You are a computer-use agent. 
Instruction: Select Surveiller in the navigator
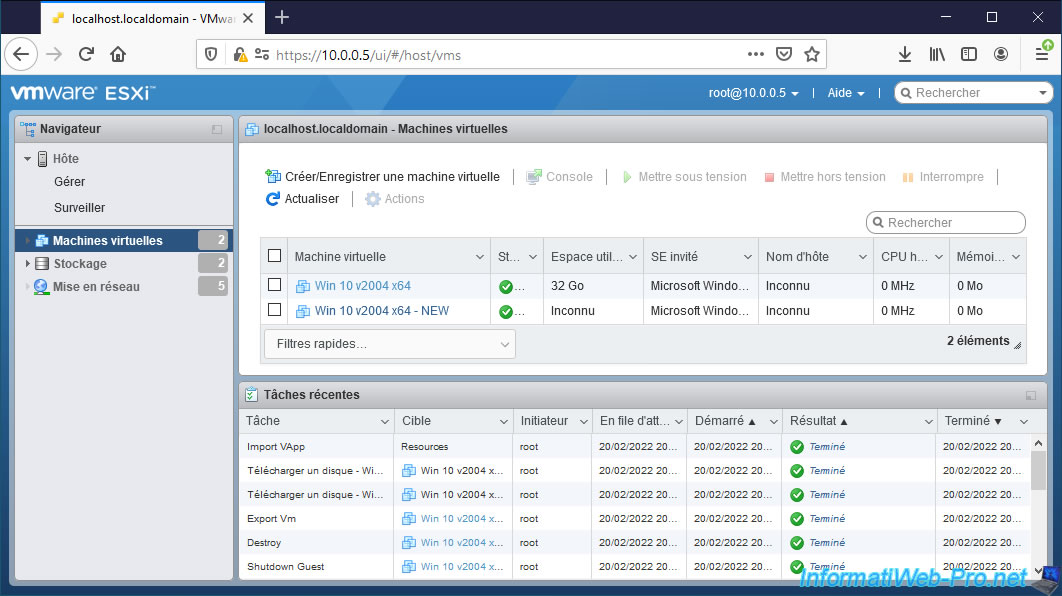coord(79,208)
